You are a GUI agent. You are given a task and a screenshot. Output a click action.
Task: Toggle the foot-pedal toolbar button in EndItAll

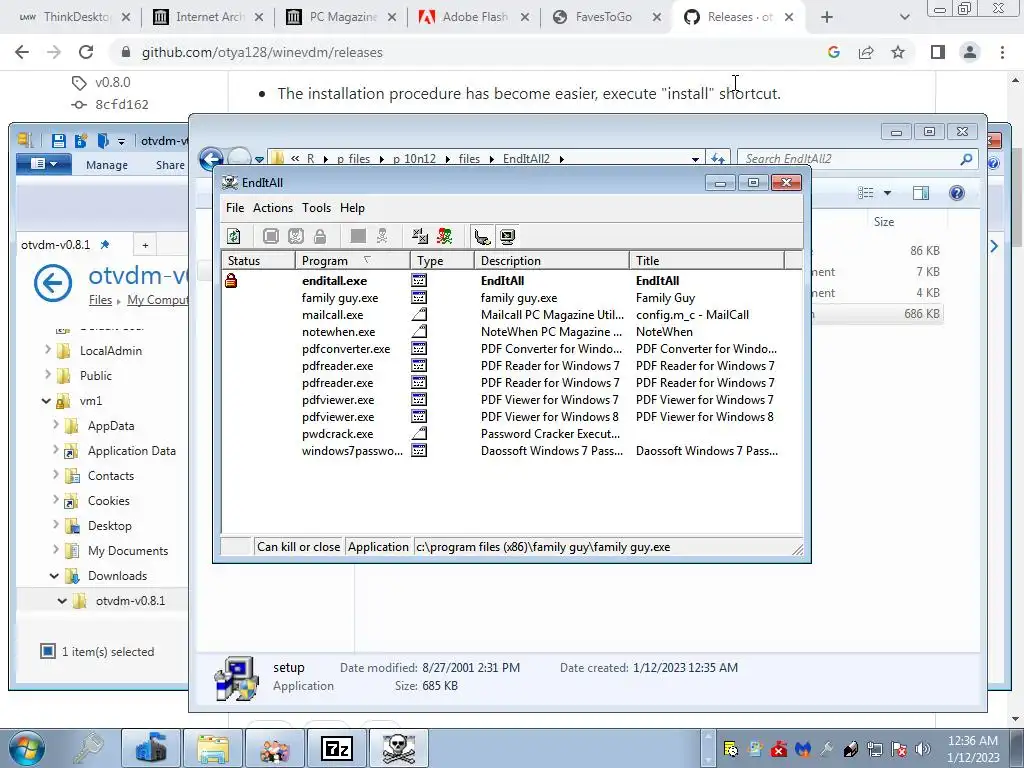coord(483,236)
